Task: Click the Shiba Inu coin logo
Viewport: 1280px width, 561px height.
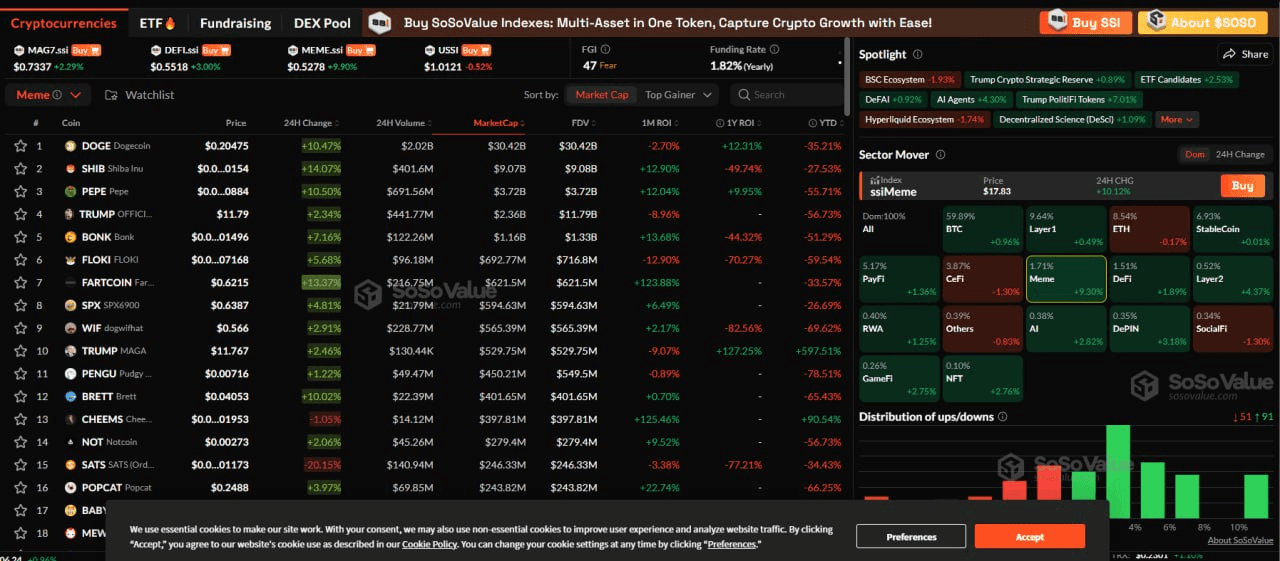Action: [x=70, y=169]
